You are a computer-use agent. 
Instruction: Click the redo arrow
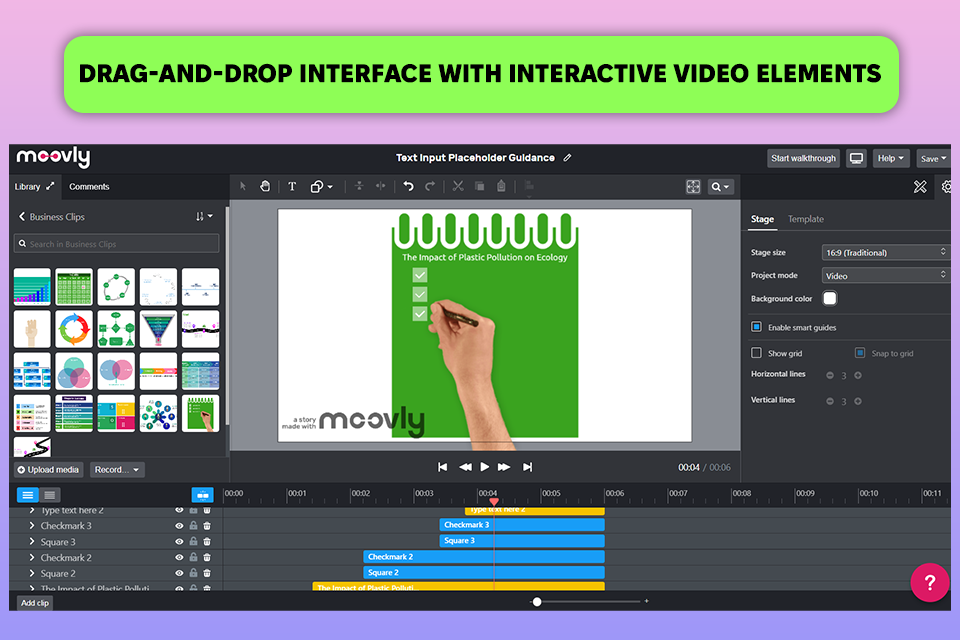430,186
